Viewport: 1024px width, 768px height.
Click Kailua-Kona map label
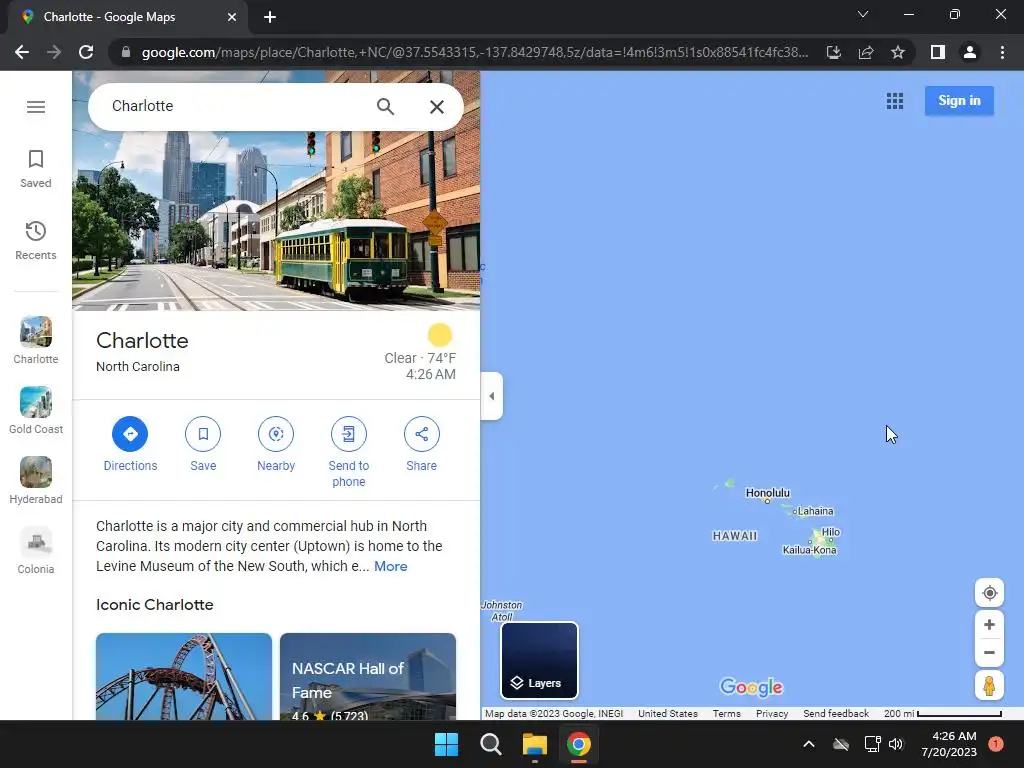click(809, 550)
